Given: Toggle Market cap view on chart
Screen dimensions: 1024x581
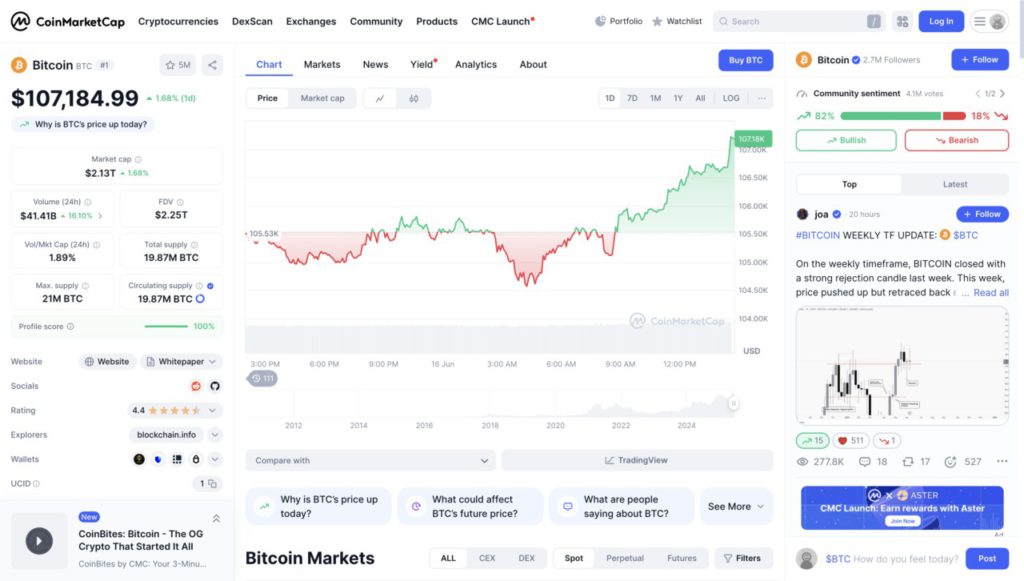Looking at the screenshot, I should click(323, 98).
